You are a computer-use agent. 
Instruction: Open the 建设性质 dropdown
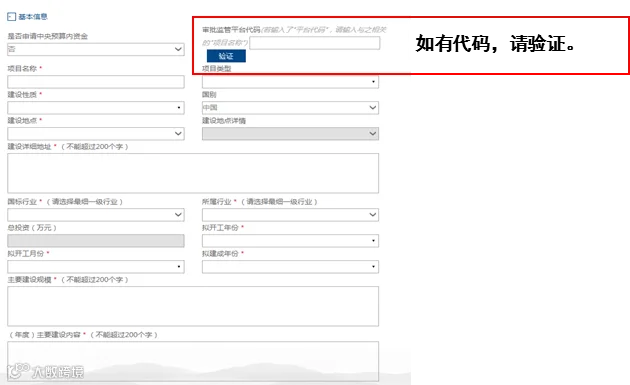point(96,108)
